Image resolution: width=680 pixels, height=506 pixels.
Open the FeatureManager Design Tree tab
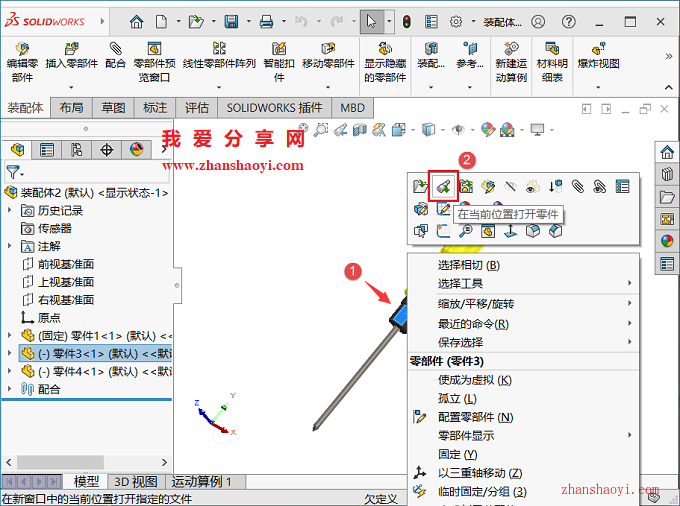tap(17, 150)
